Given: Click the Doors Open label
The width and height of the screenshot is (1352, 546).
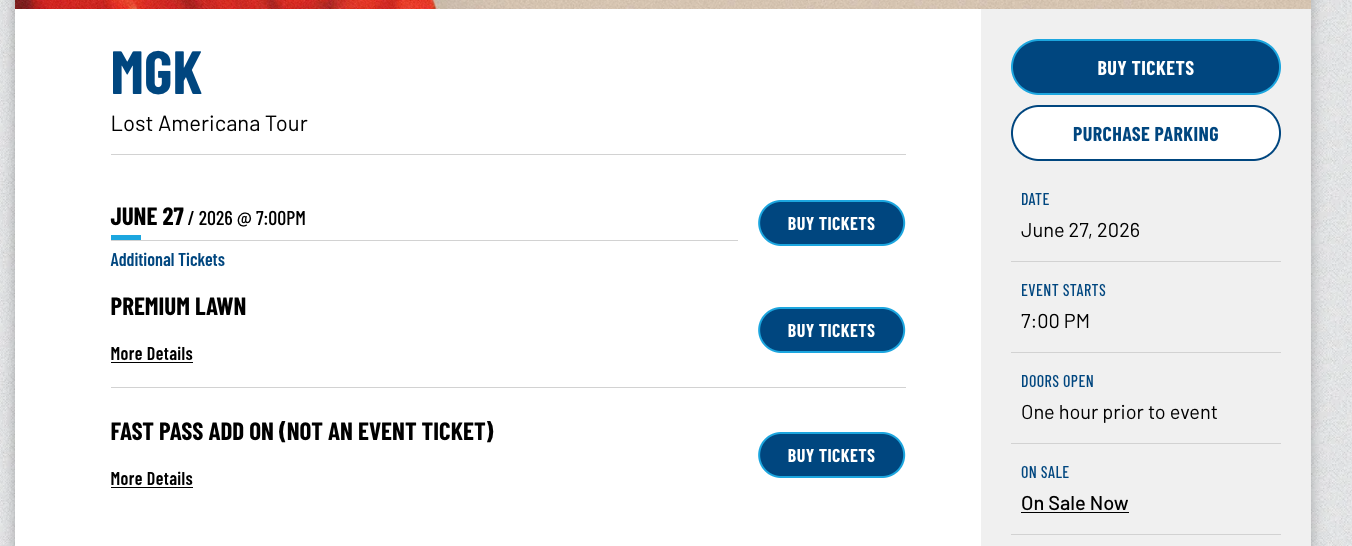Looking at the screenshot, I should (x=1057, y=381).
